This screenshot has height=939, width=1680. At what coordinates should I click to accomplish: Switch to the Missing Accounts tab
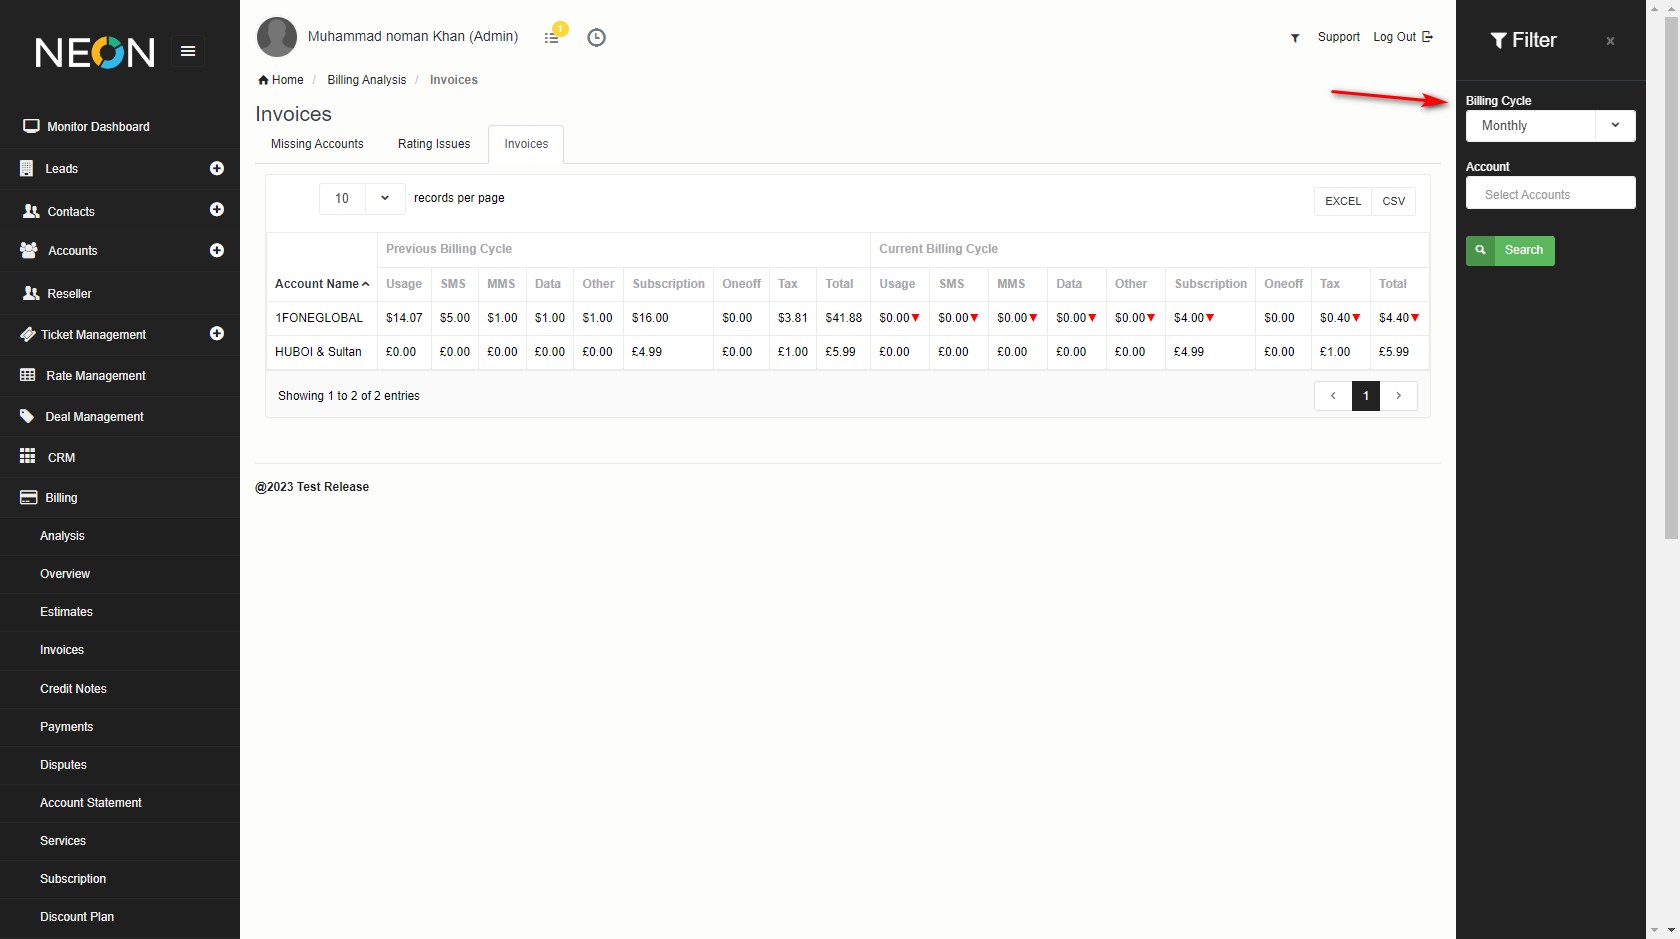click(x=317, y=144)
